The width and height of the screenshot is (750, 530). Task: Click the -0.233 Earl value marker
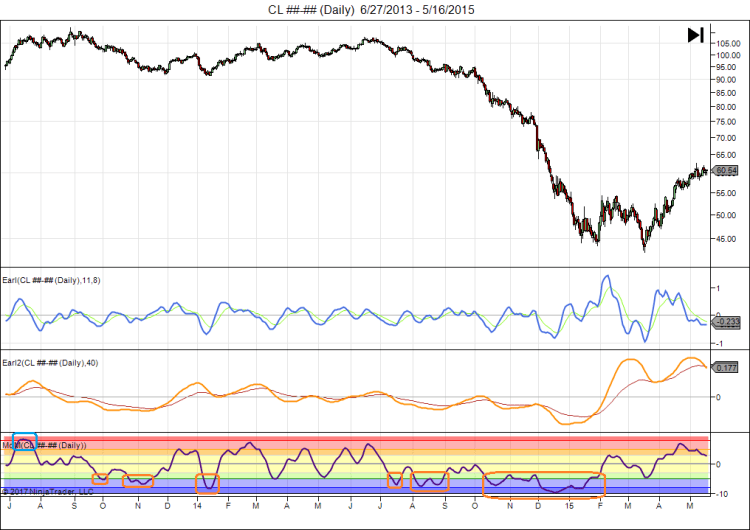click(726, 321)
